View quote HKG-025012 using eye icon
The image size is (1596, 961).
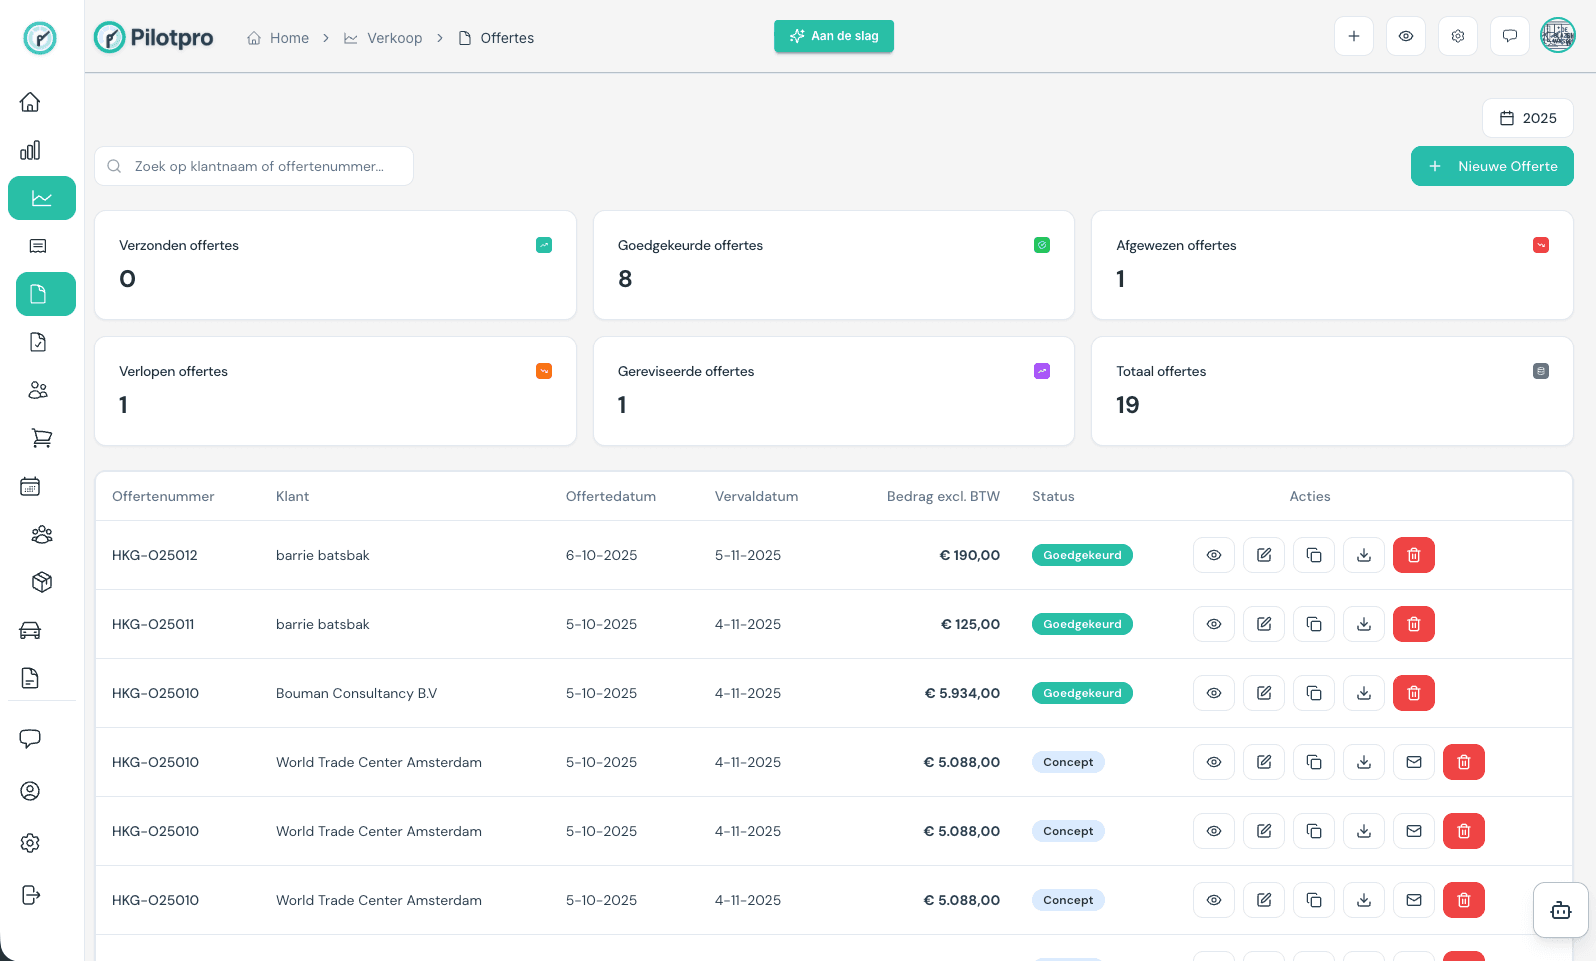point(1213,555)
